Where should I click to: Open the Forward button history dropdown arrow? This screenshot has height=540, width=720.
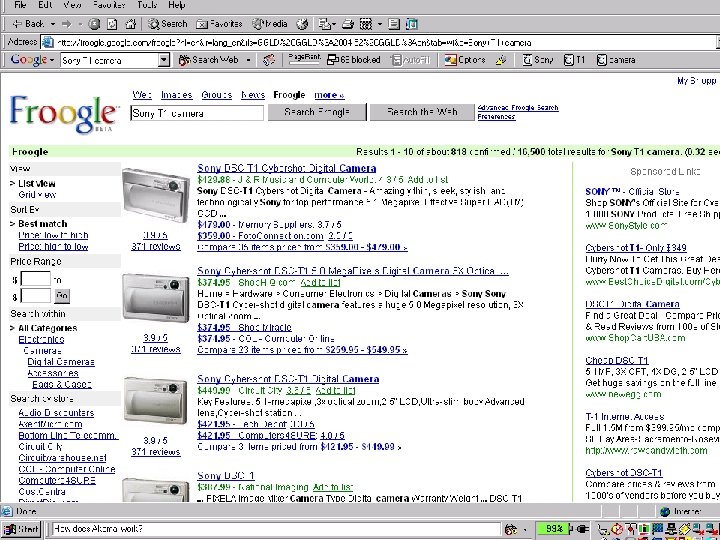point(80,23)
